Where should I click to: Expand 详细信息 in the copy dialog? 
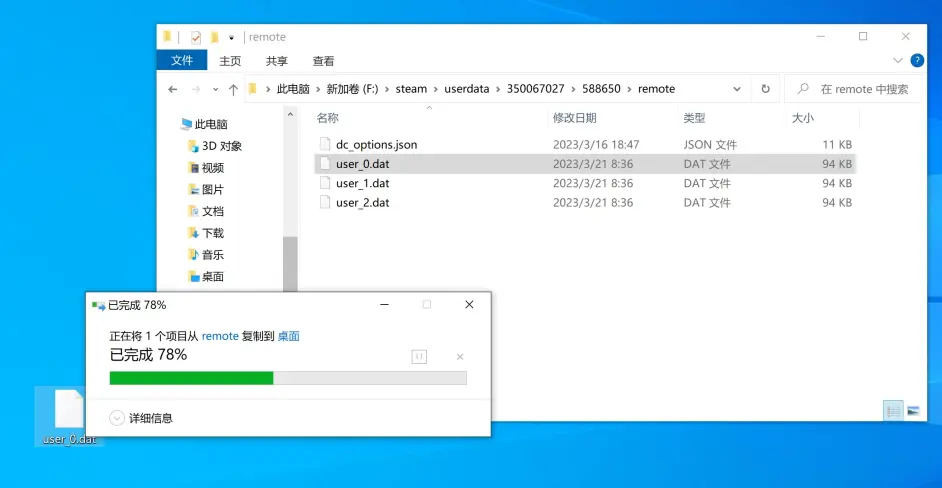tap(117, 418)
